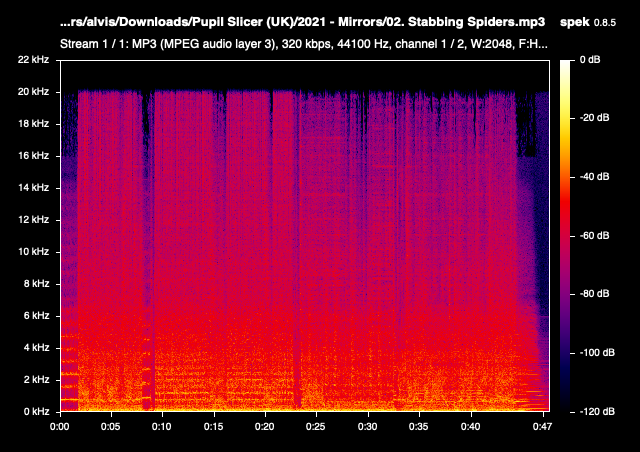
Task: Click the dB color gradient legend bar
Action: (565, 236)
